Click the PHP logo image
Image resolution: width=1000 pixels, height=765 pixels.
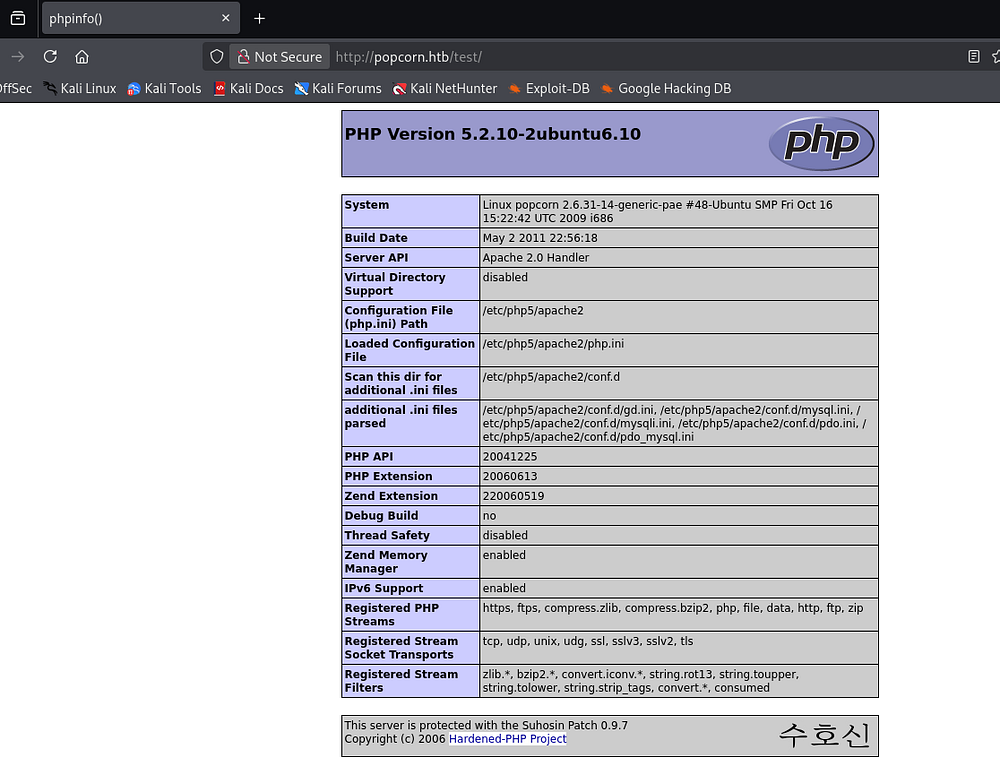[821, 143]
